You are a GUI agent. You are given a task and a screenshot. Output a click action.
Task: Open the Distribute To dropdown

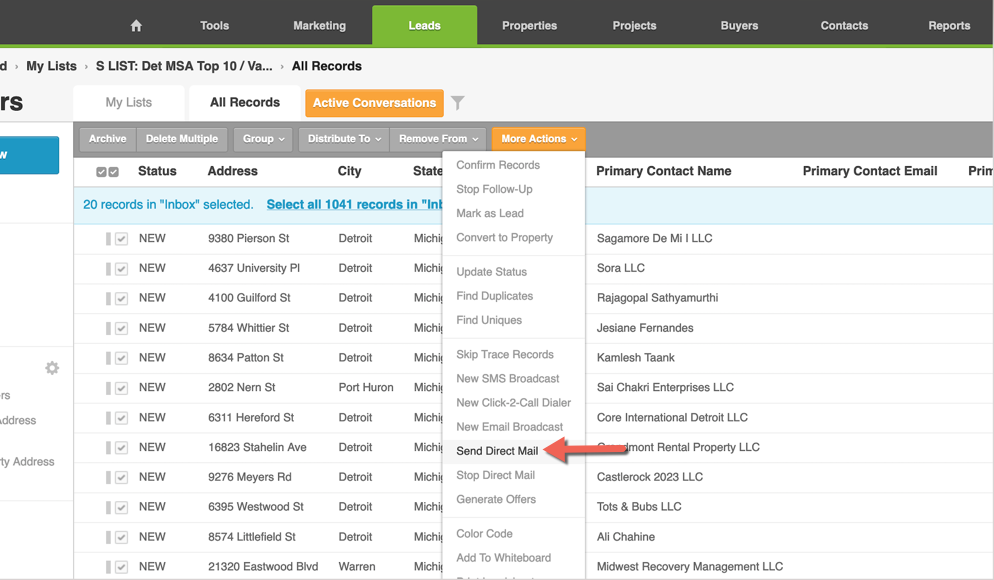tap(344, 139)
